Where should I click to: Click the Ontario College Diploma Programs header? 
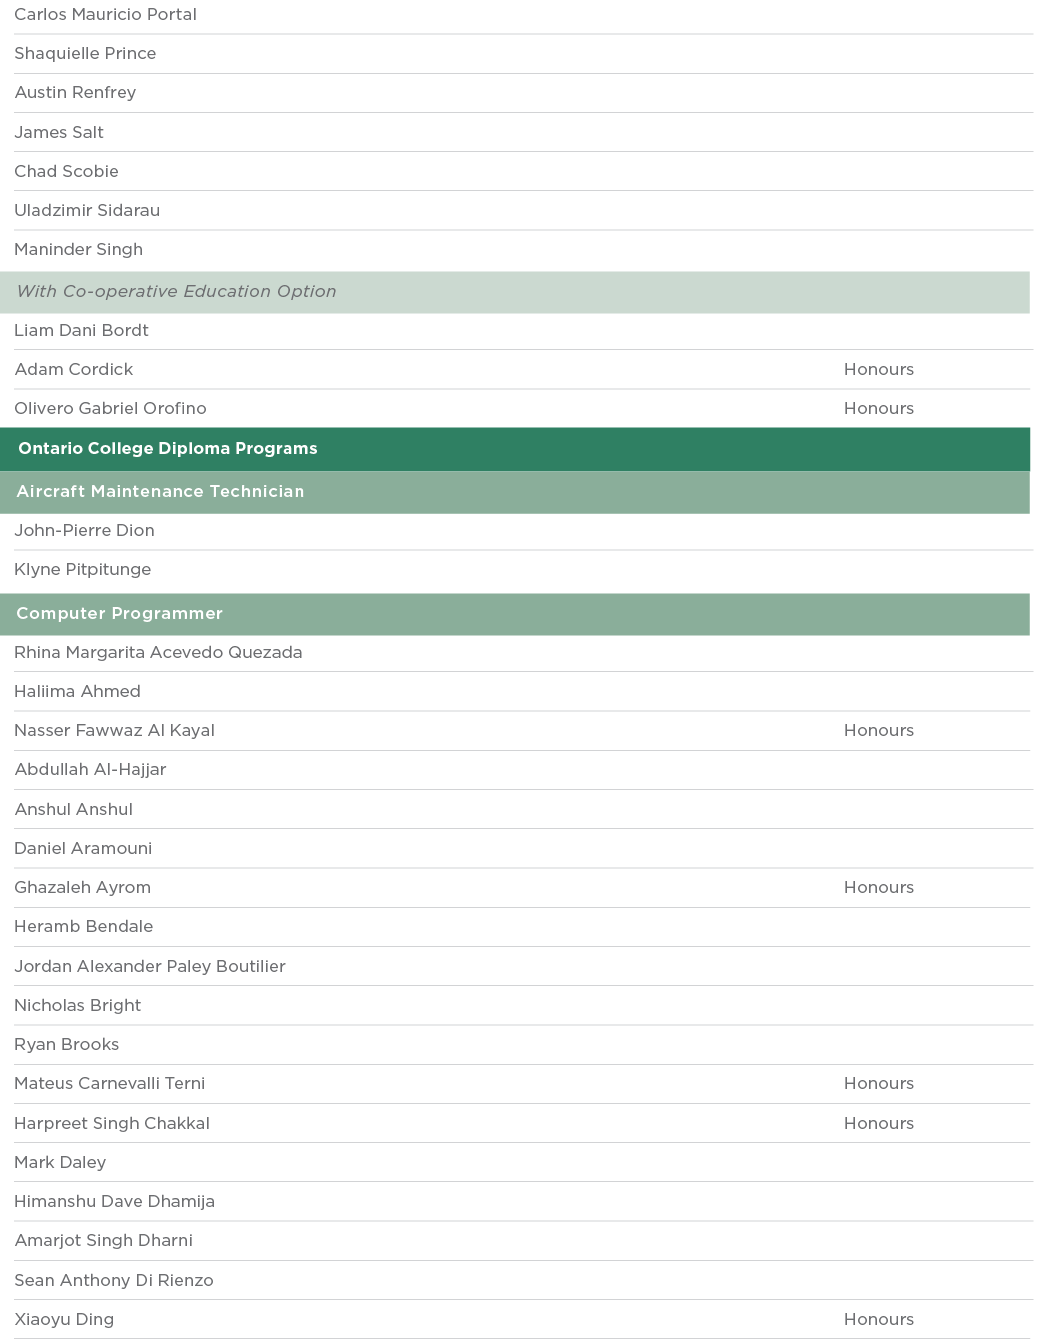tap(168, 449)
